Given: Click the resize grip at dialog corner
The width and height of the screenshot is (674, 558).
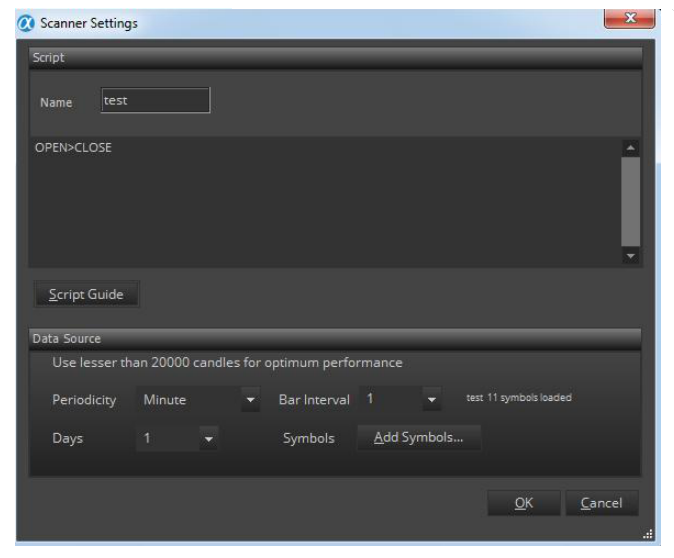Looking at the screenshot, I should 646,534.
